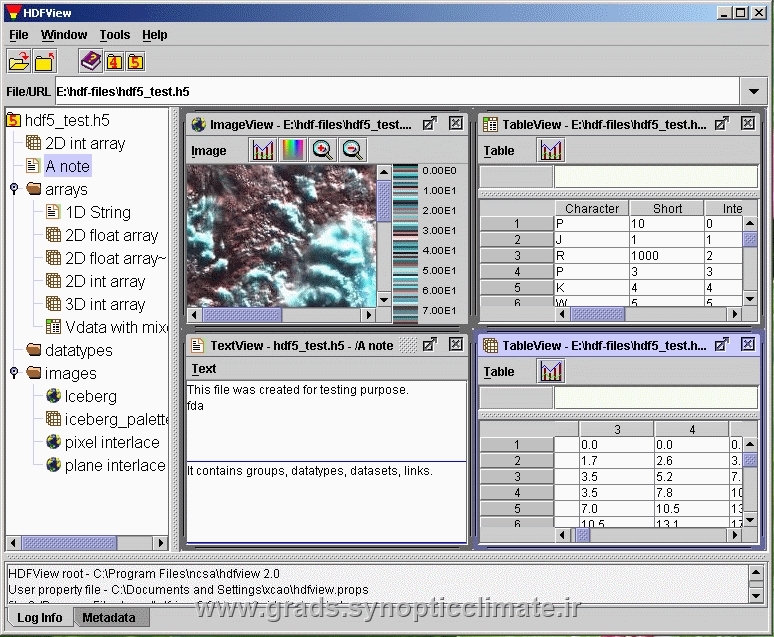Image resolution: width=774 pixels, height=637 pixels.
Task: Click the cell with value 10.5 in row 5
Action: (x=692, y=509)
